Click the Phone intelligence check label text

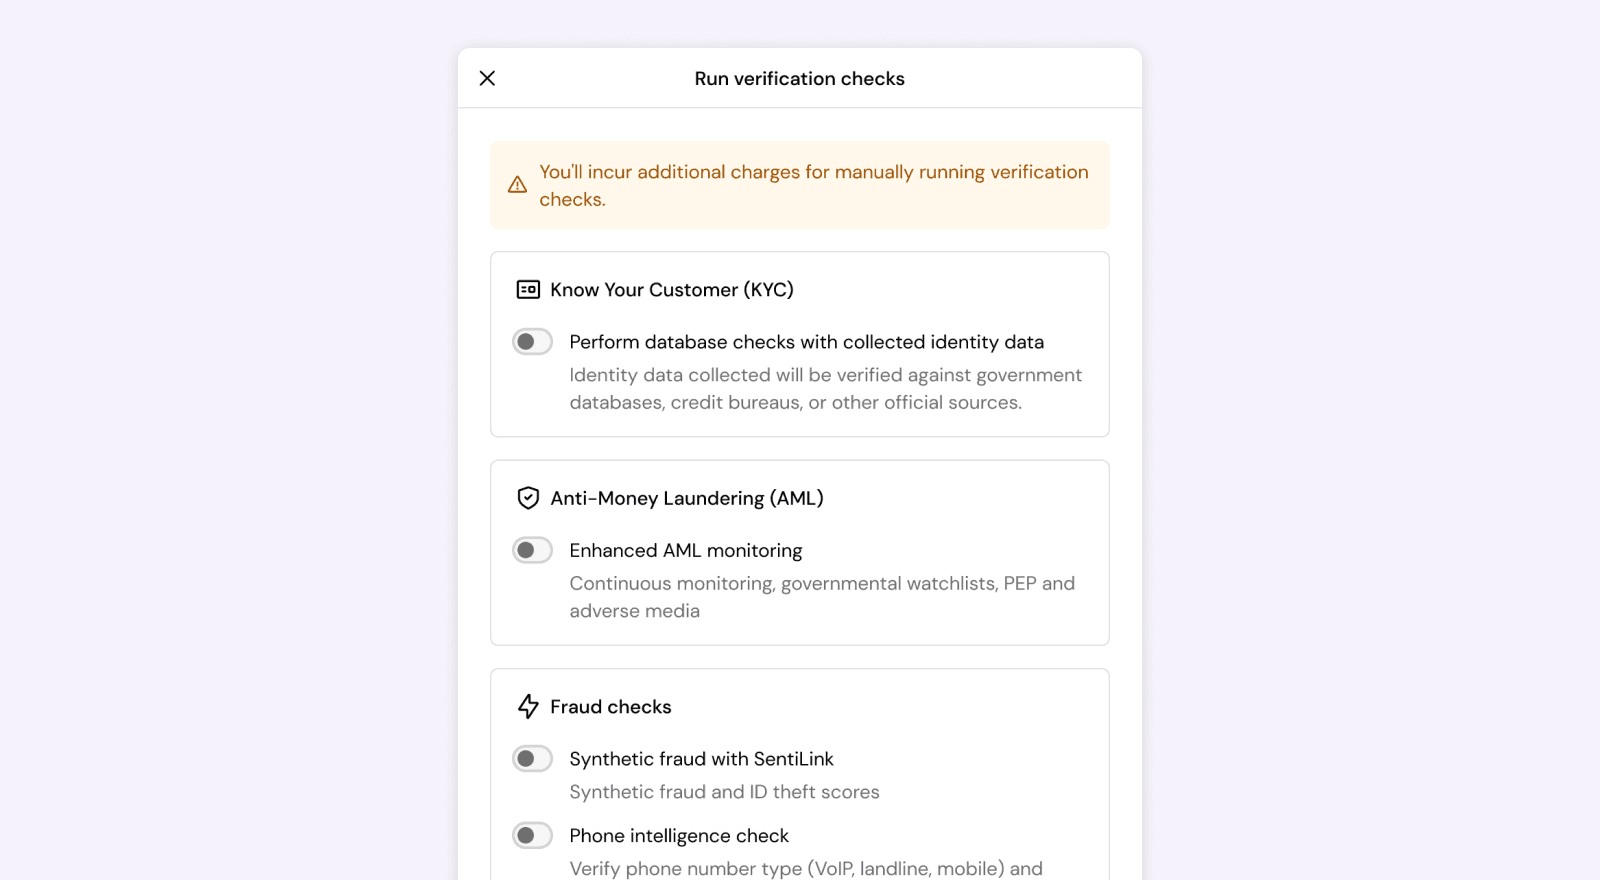pyautogui.click(x=678, y=835)
